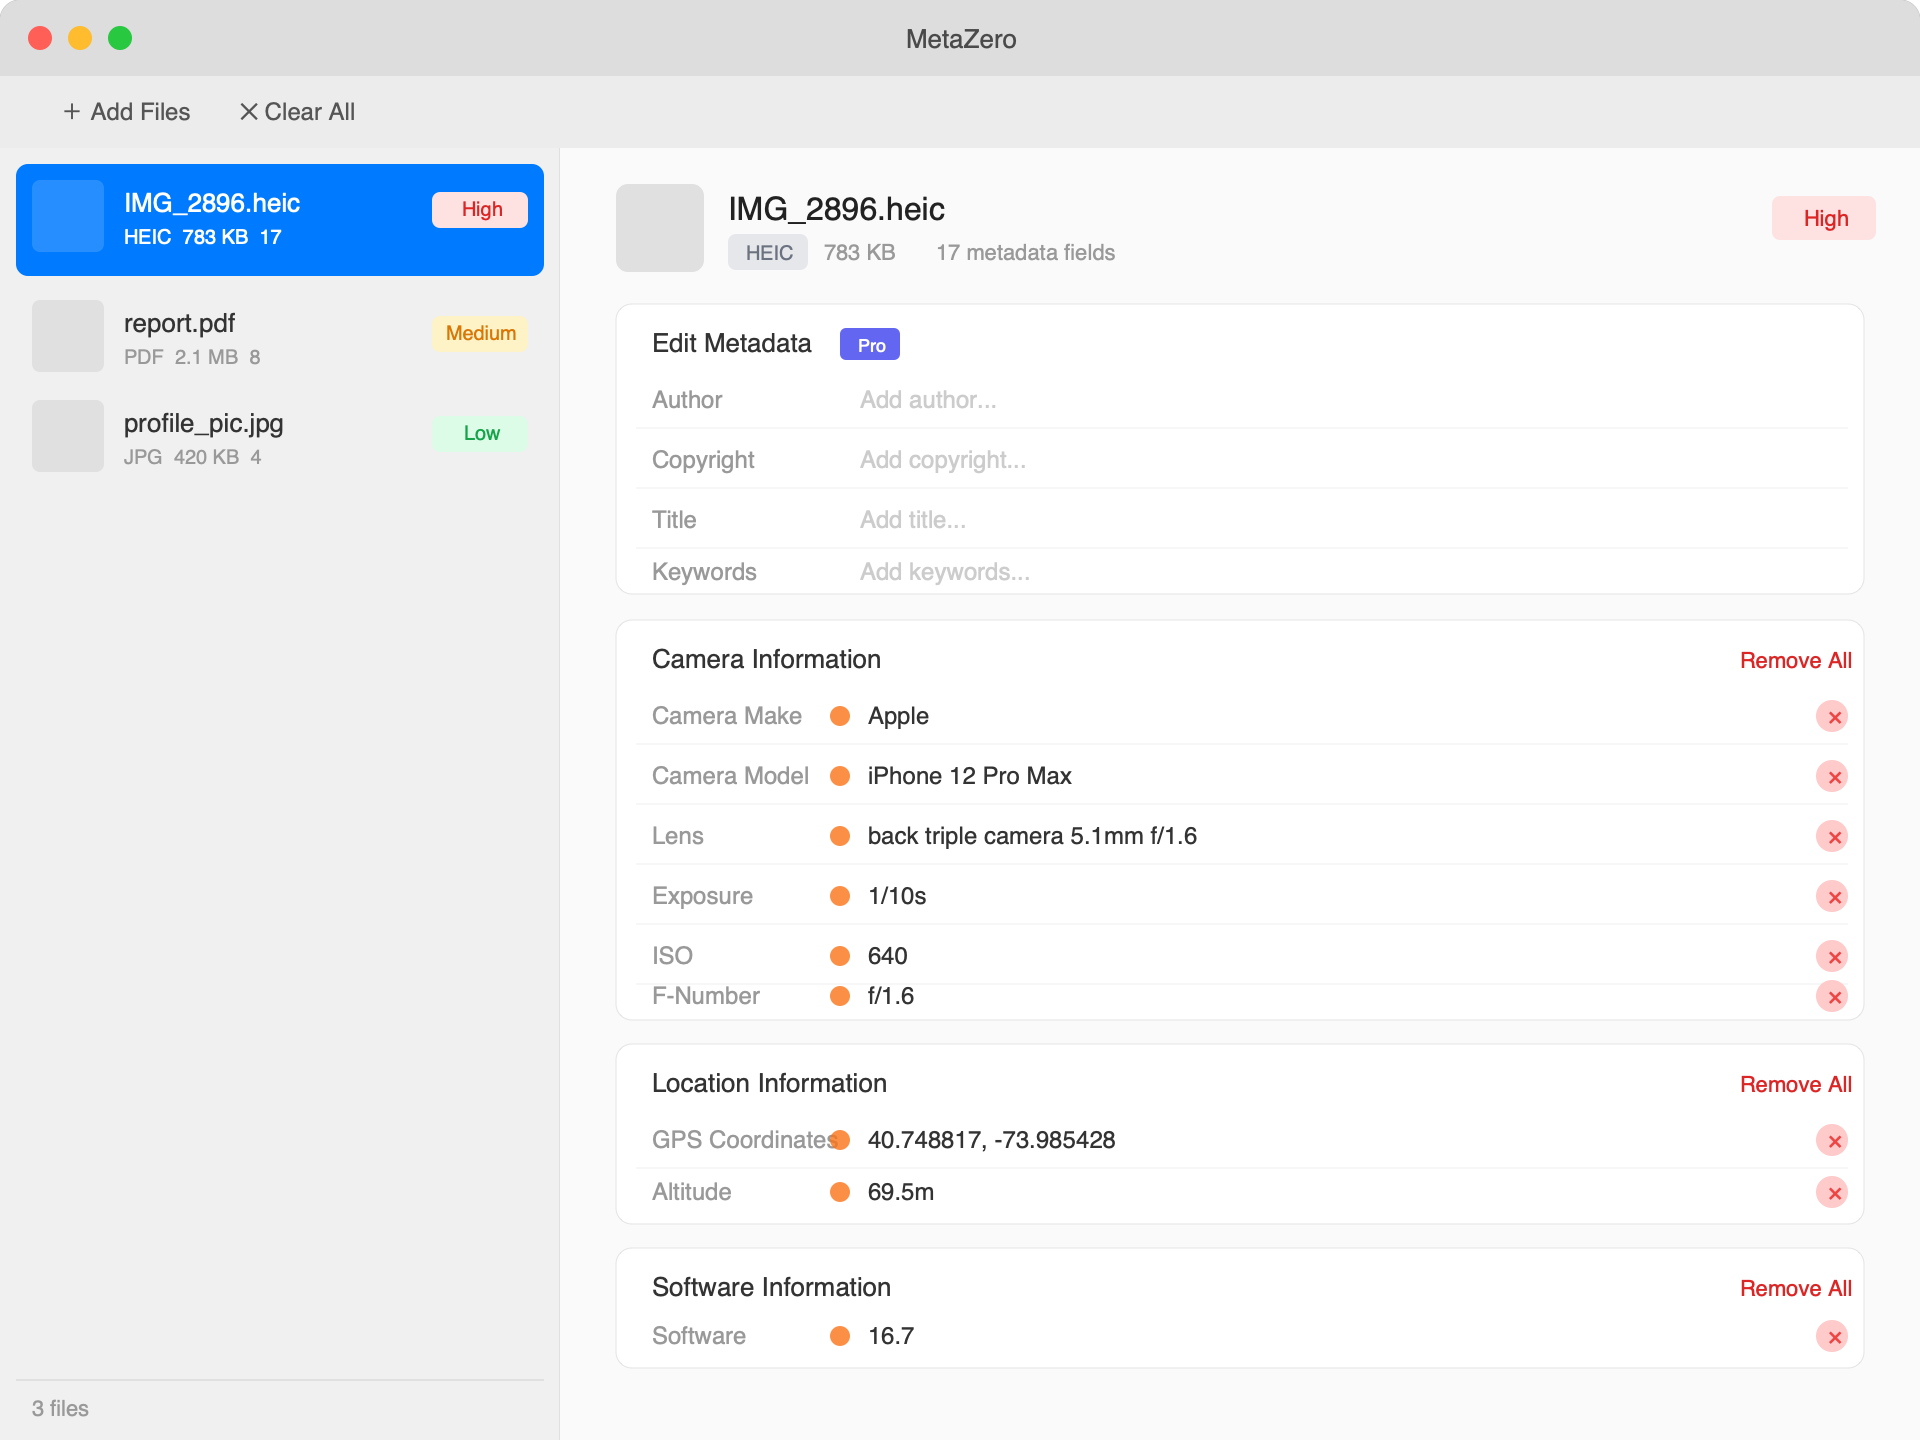Click the orange indicator next to GPS Coordinates
The width and height of the screenshot is (1920, 1440).
pos(840,1140)
